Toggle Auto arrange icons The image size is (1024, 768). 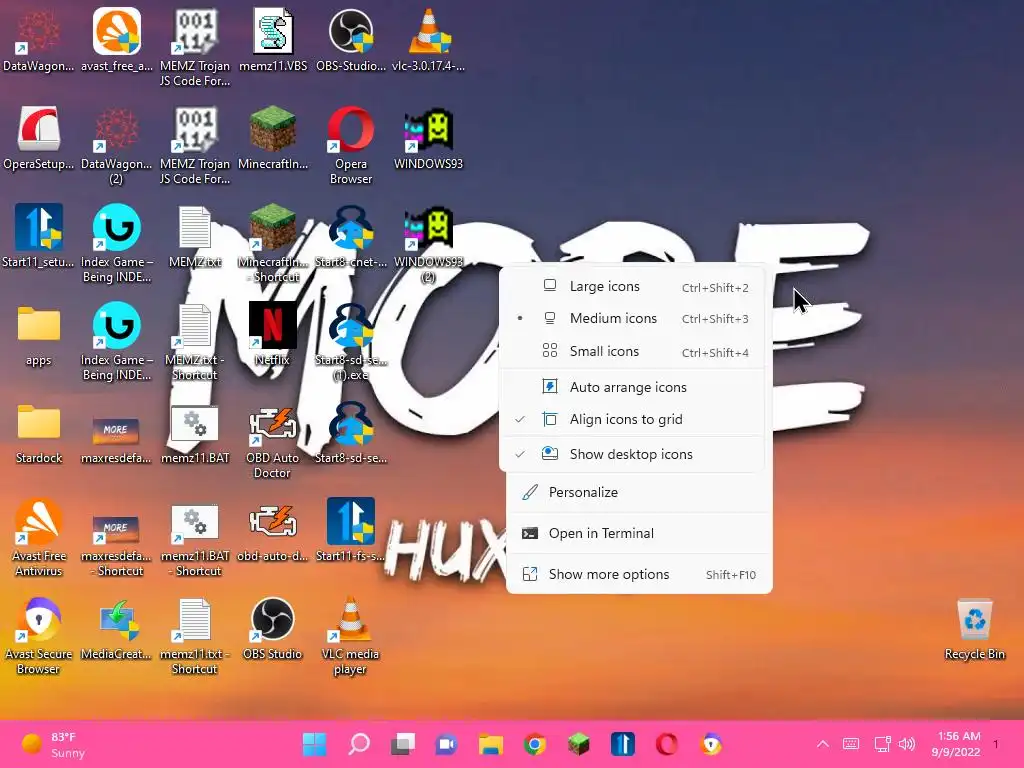[632, 387]
